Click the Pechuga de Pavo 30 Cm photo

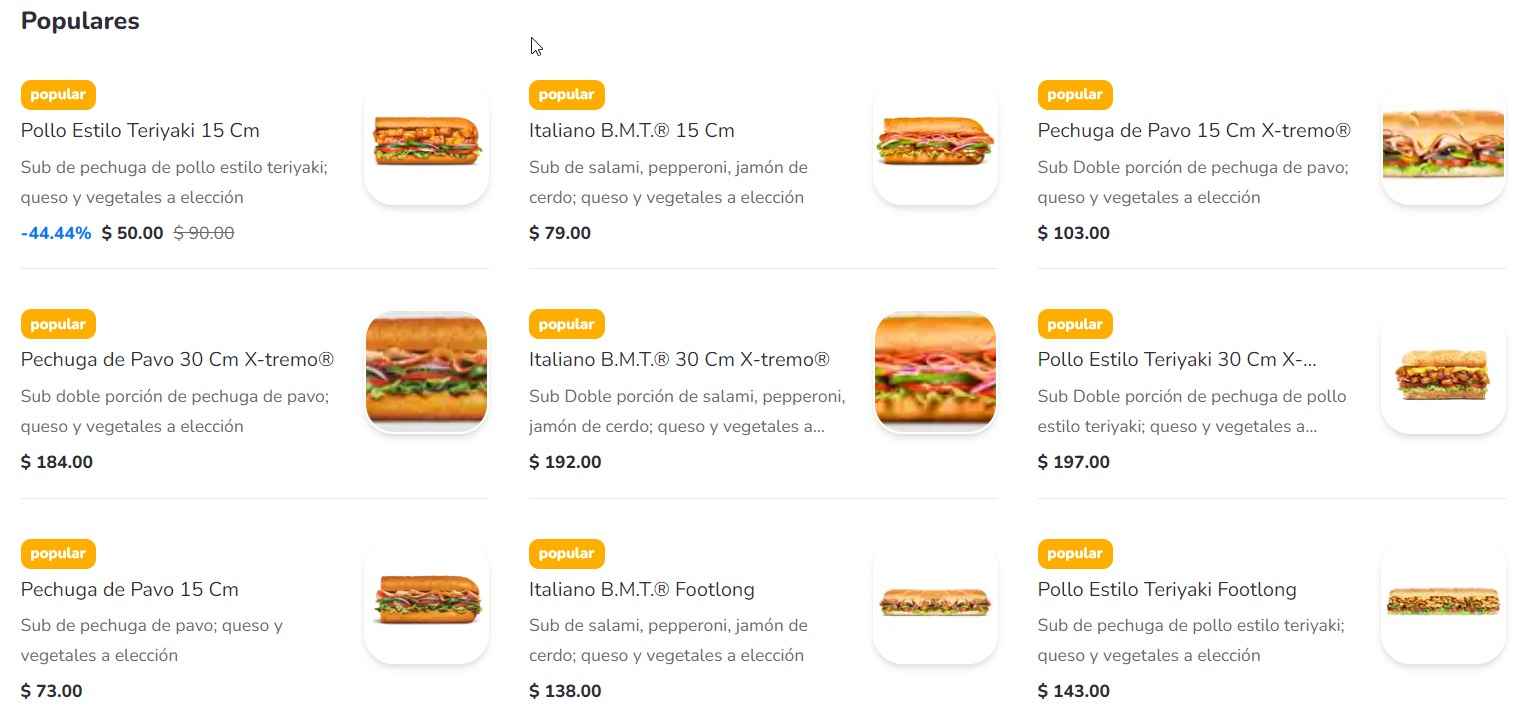[426, 371]
